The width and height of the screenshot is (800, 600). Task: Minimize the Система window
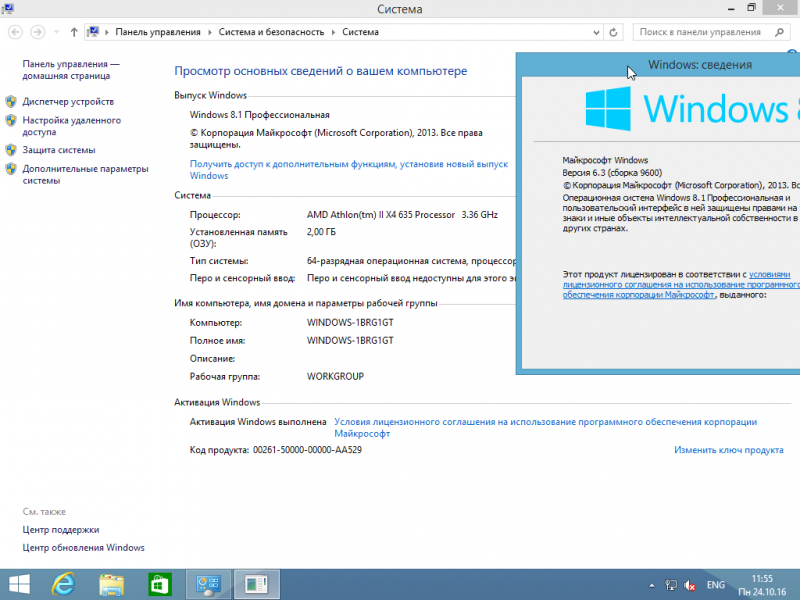(731, 9)
